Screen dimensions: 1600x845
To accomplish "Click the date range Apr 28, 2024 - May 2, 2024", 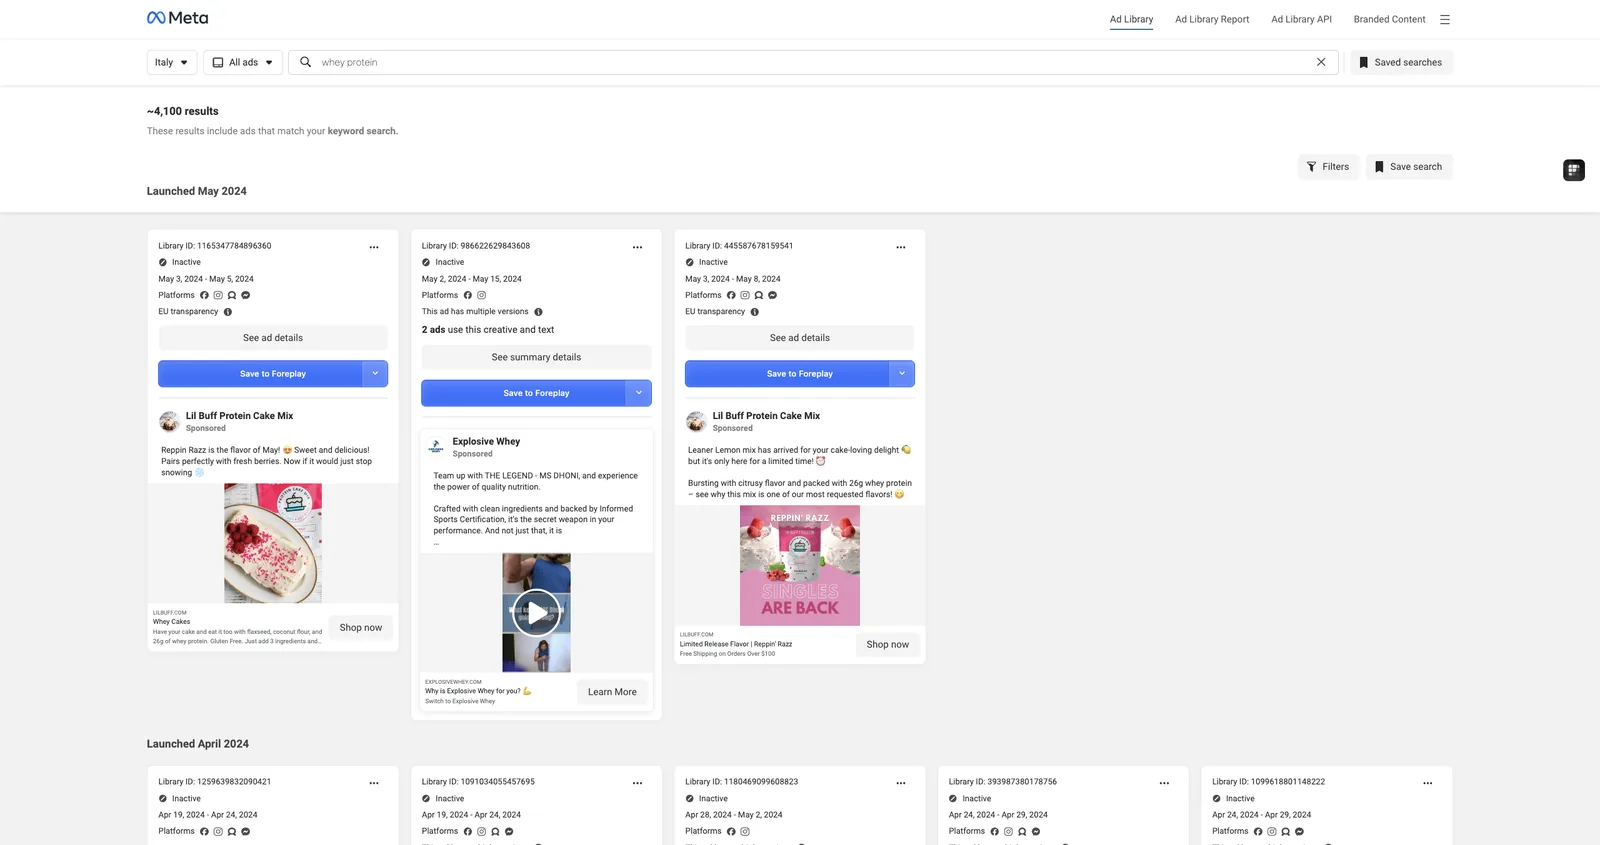I will (734, 815).
